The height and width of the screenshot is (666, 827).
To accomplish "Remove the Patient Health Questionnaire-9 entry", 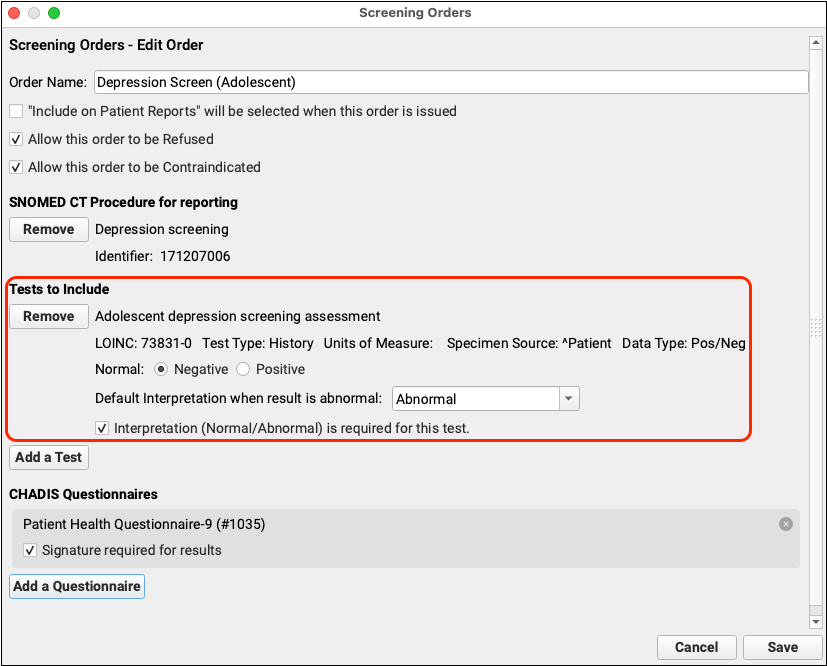I will 786,524.
